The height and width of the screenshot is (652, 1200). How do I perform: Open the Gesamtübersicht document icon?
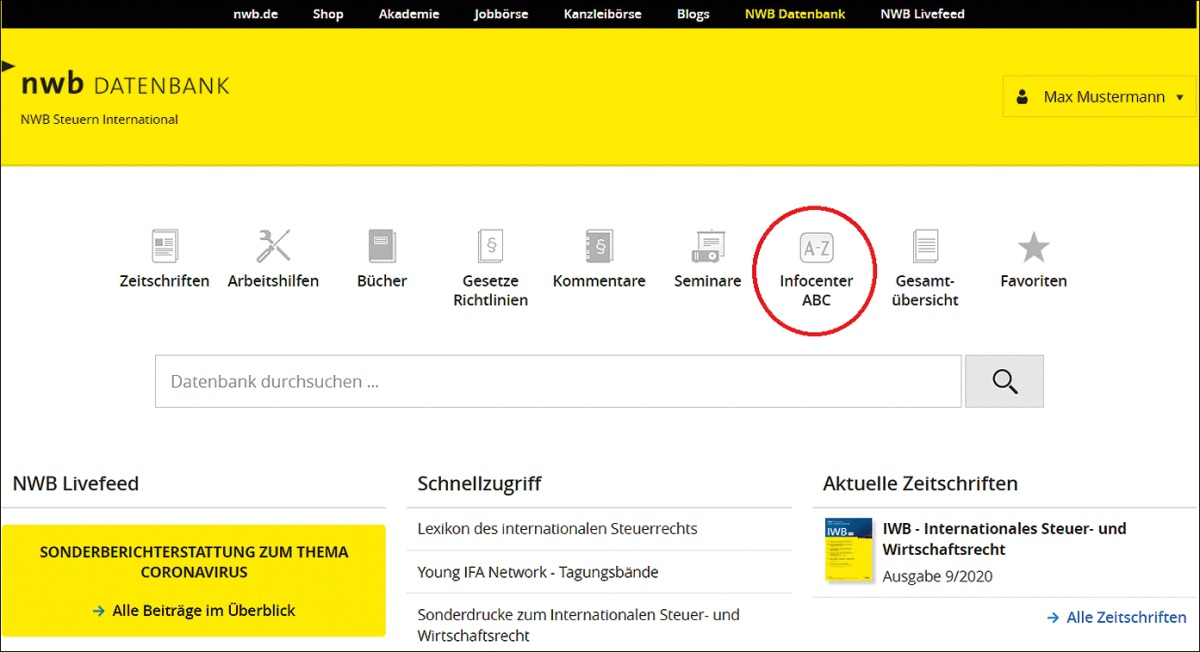pos(926,246)
